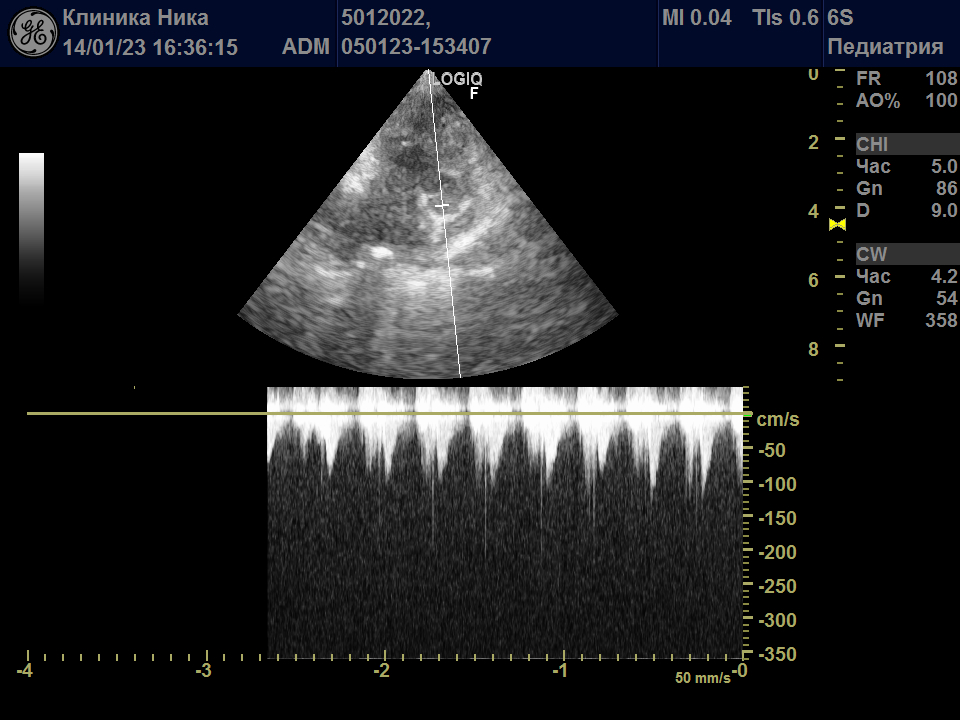This screenshot has width=960, height=720.
Task: Click exam number '050123-153407'
Action: point(416,47)
